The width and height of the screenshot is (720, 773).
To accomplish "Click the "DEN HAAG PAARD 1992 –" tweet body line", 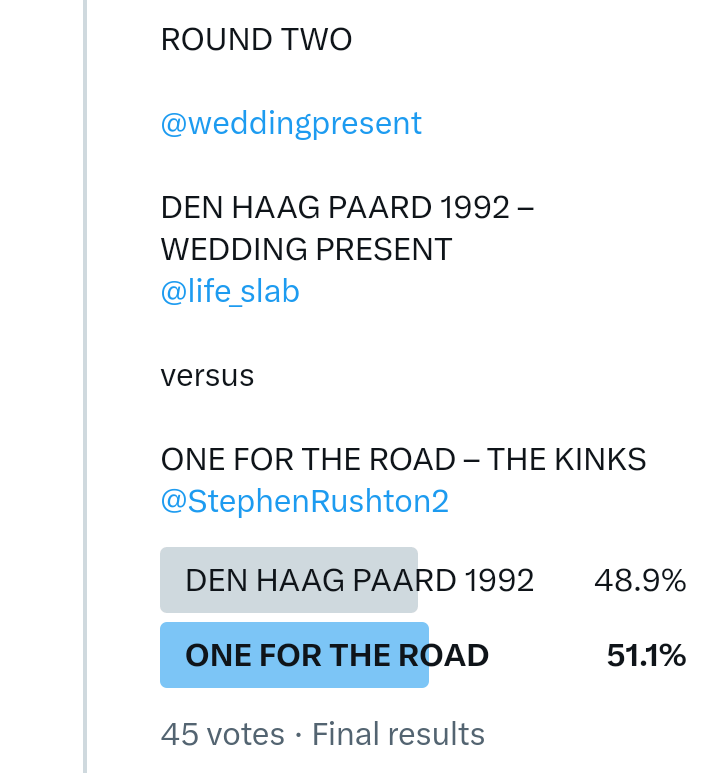I will click(x=347, y=208).
